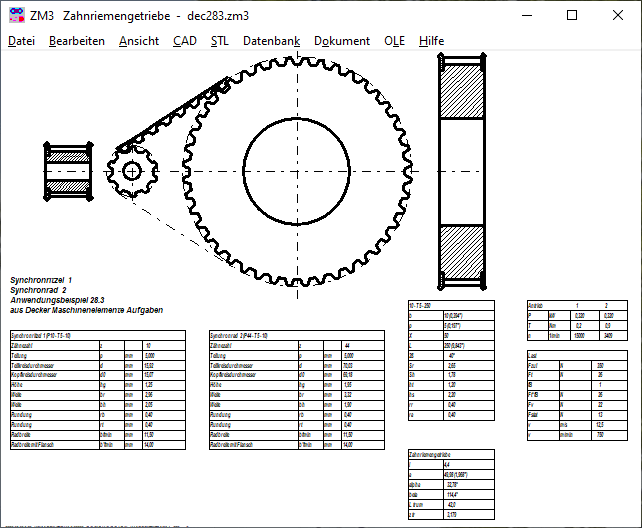Maximize the ZM3 window
Viewport: 642px width, 528px height.
(572, 16)
